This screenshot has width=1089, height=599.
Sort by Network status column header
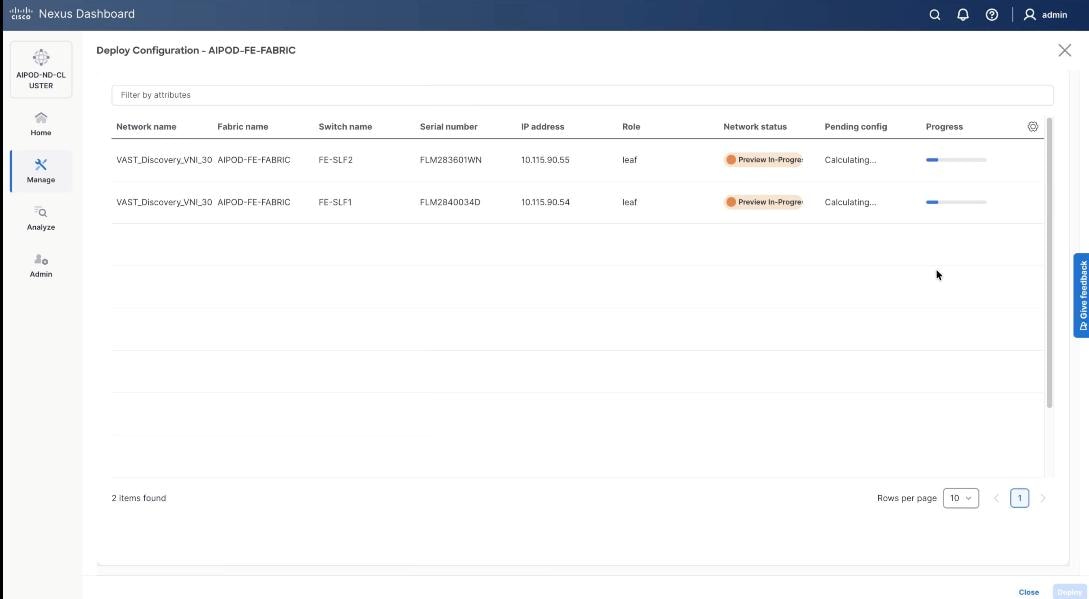[755, 126]
